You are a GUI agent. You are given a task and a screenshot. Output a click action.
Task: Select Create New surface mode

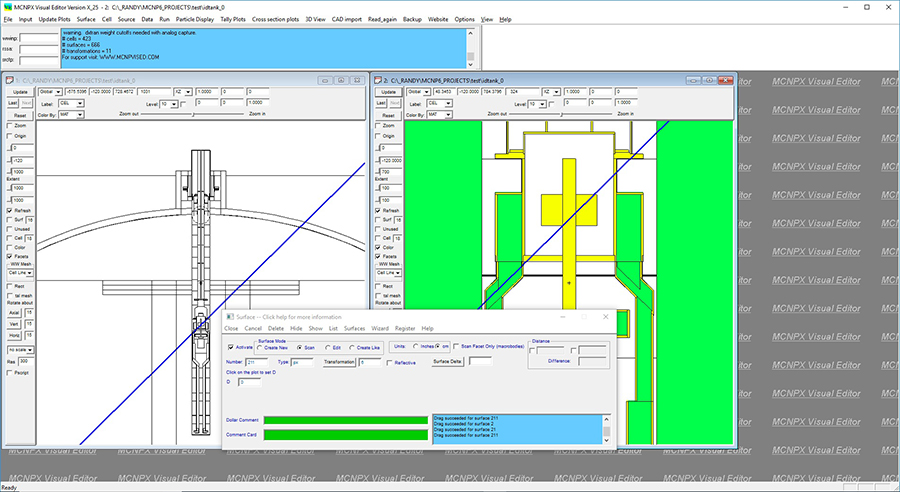coord(260,348)
